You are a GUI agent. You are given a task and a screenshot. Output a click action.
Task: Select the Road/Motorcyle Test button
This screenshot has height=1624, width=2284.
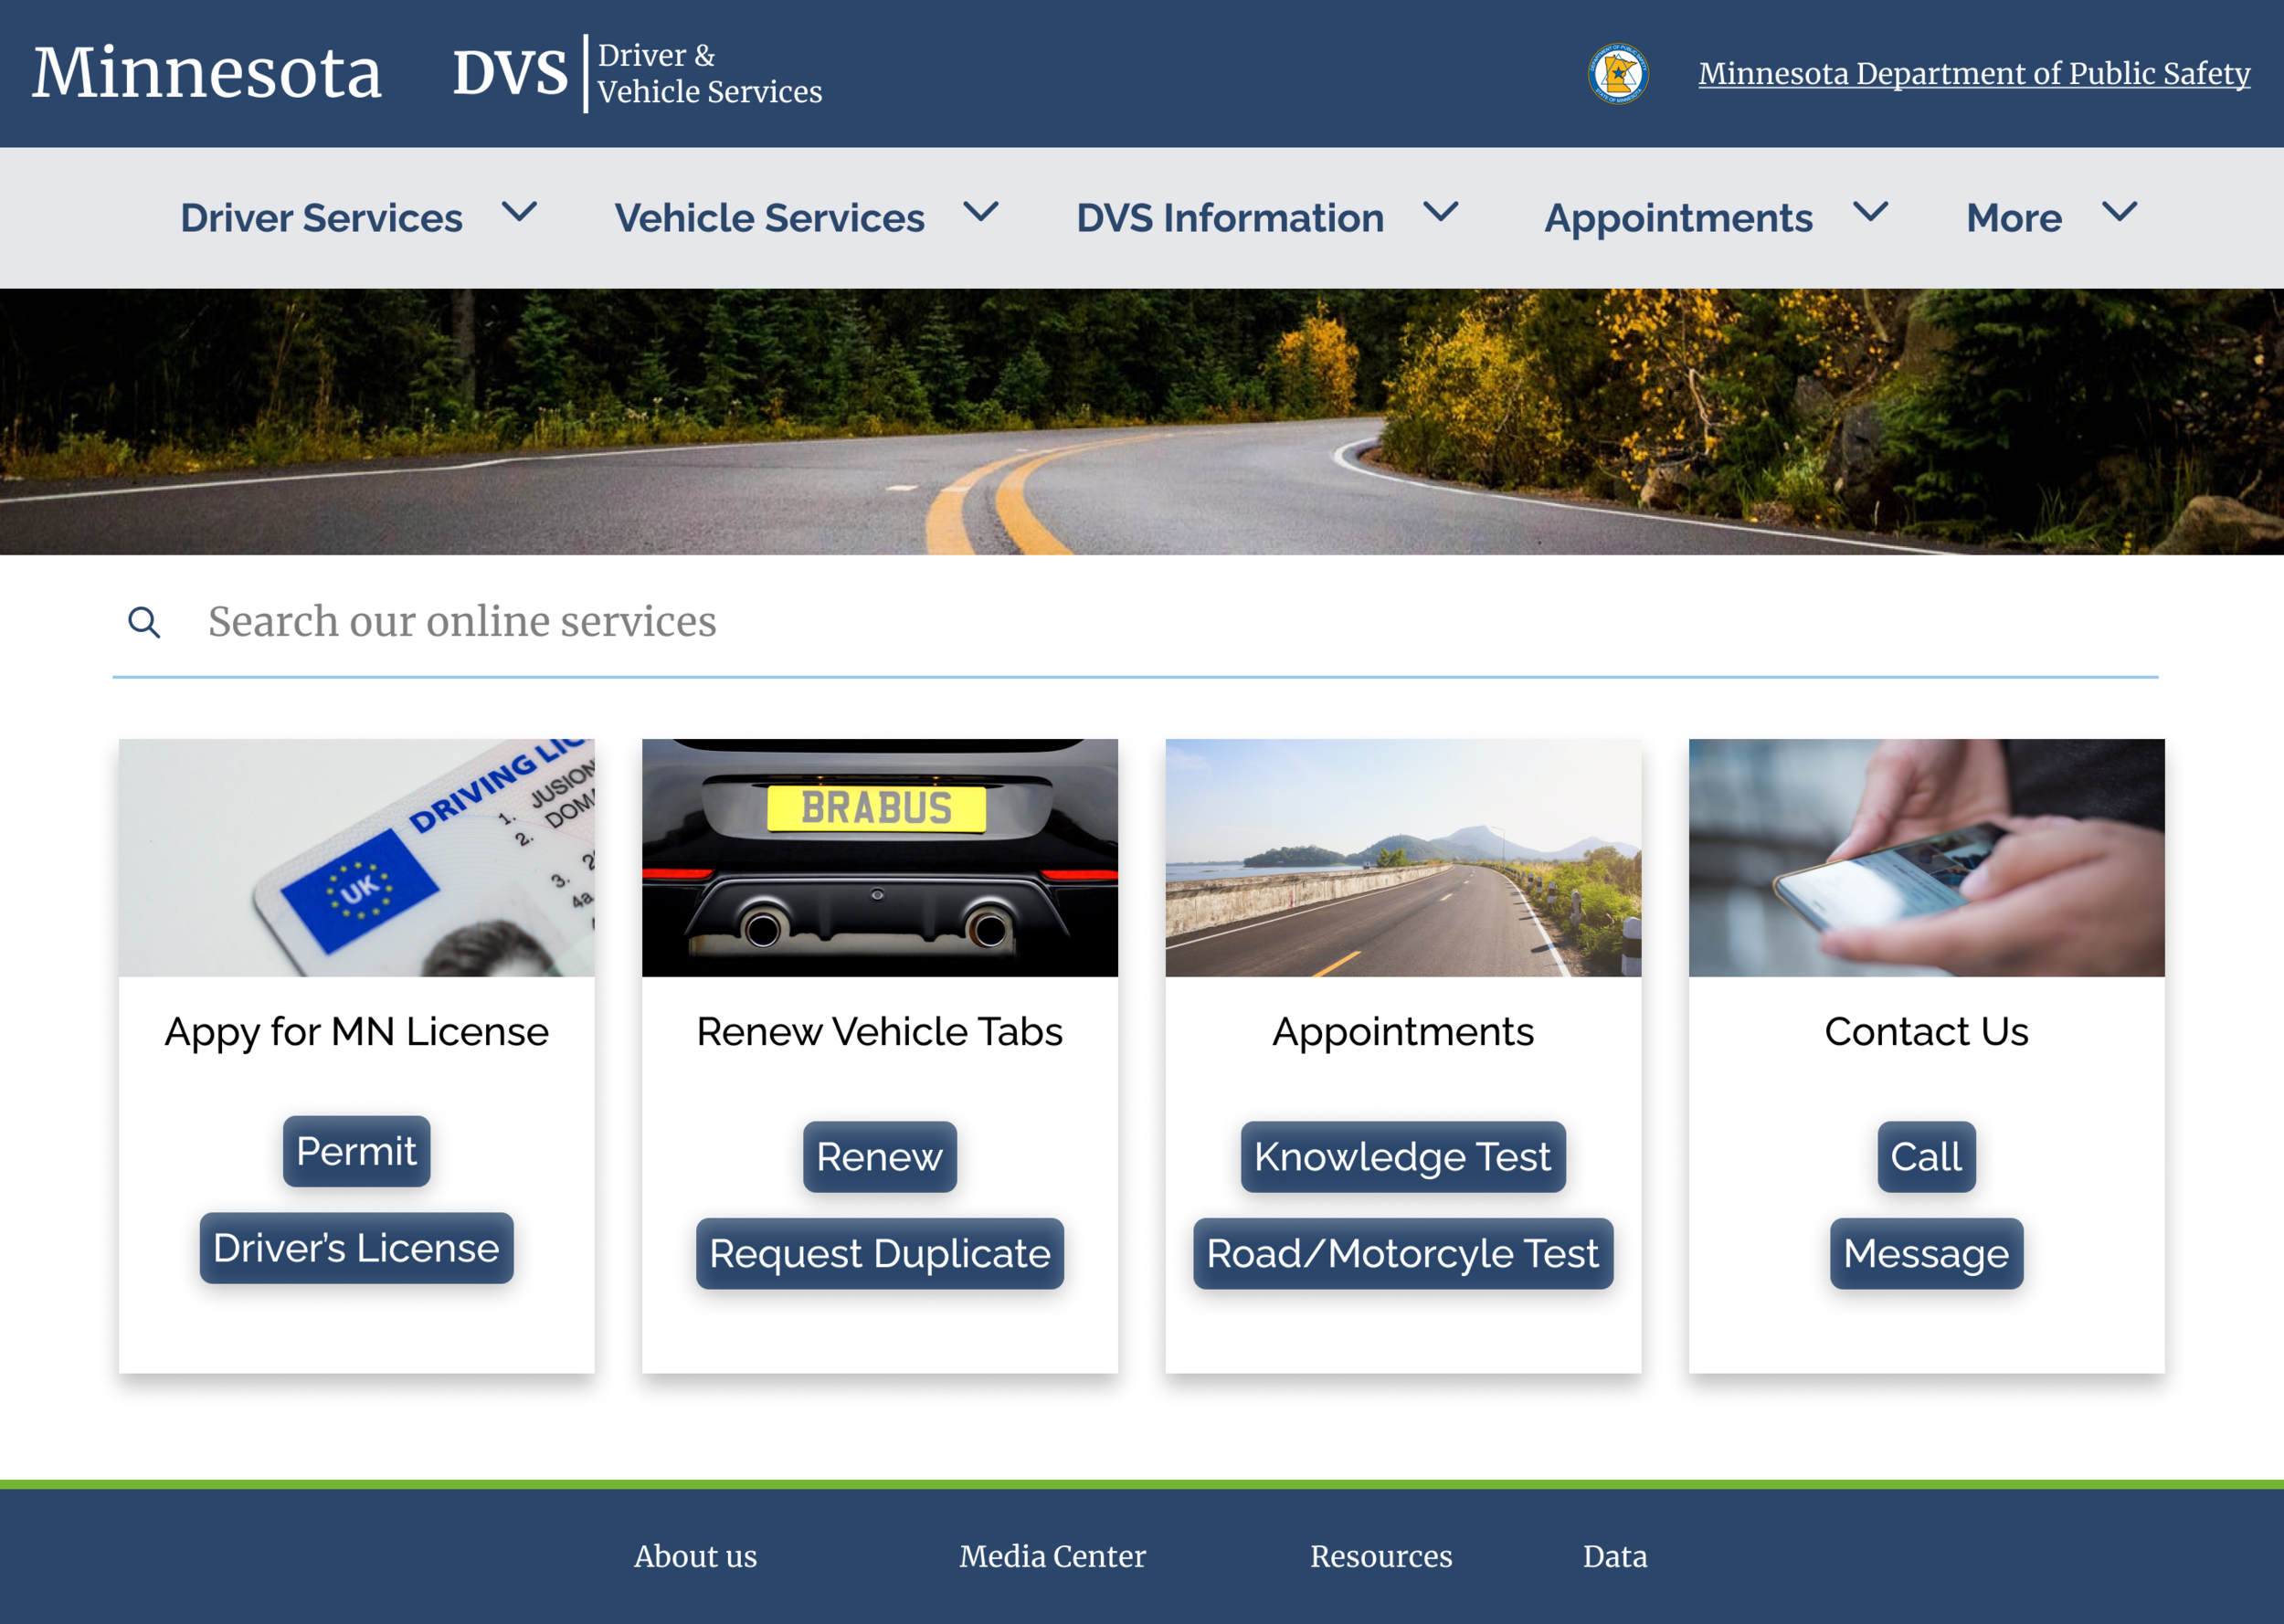tap(1402, 1253)
